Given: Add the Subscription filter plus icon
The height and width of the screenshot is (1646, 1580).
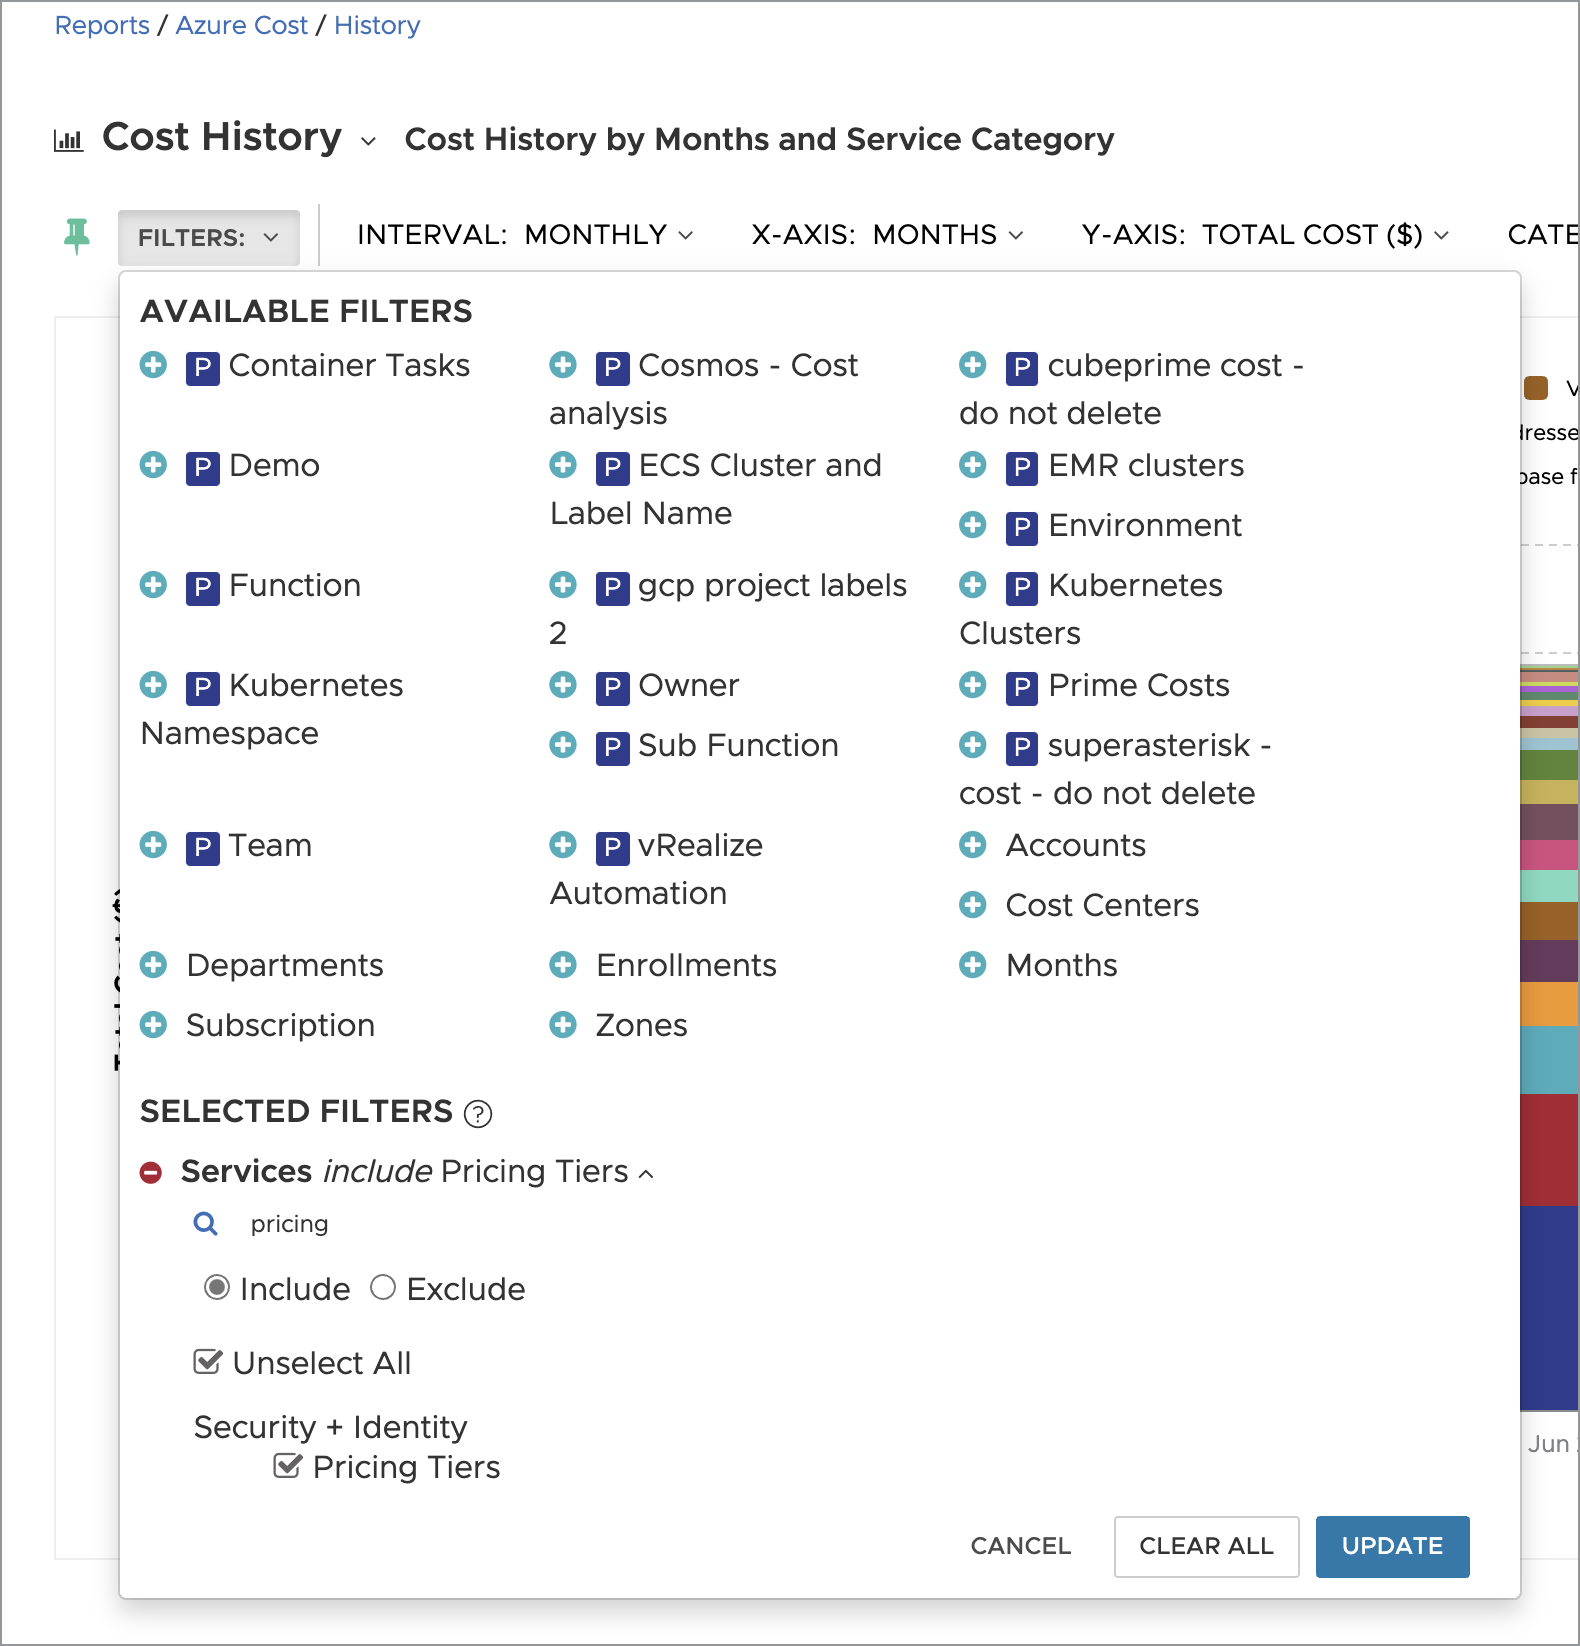Looking at the screenshot, I should pyautogui.click(x=153, y=1025).
